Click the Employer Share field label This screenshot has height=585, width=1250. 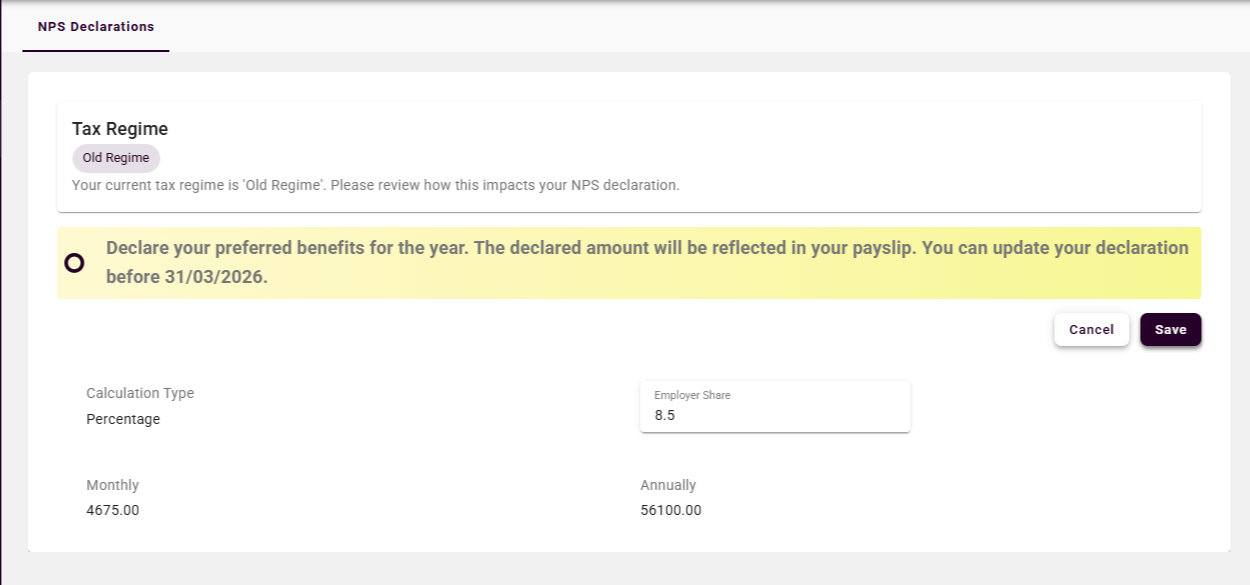(x=692, y=395)
